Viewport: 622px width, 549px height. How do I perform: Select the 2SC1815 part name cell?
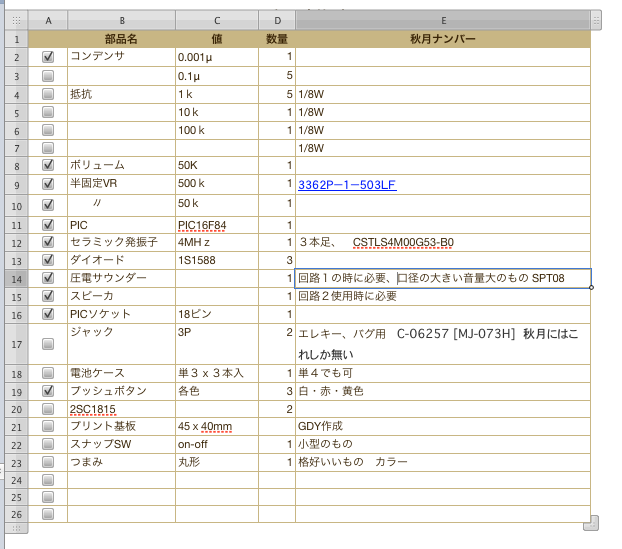point(121,409)
